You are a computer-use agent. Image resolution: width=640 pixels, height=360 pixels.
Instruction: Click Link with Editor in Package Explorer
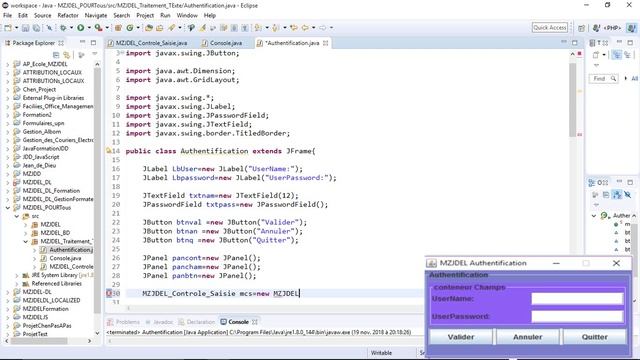tap(67, 55)
